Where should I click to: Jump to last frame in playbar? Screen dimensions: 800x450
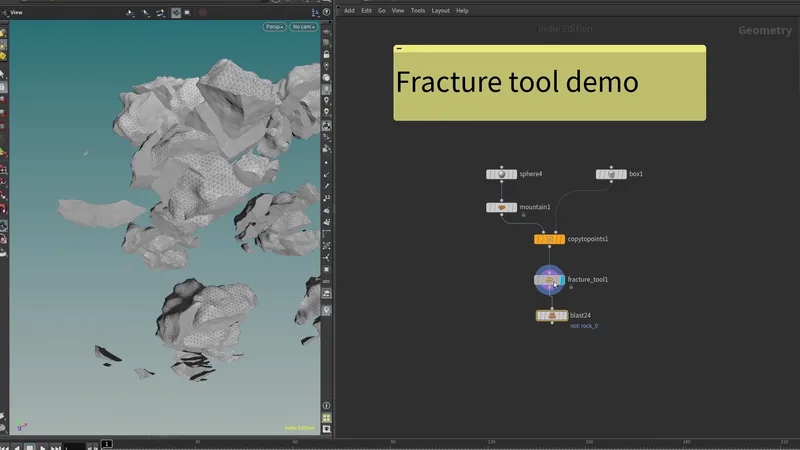pos(55,447)
